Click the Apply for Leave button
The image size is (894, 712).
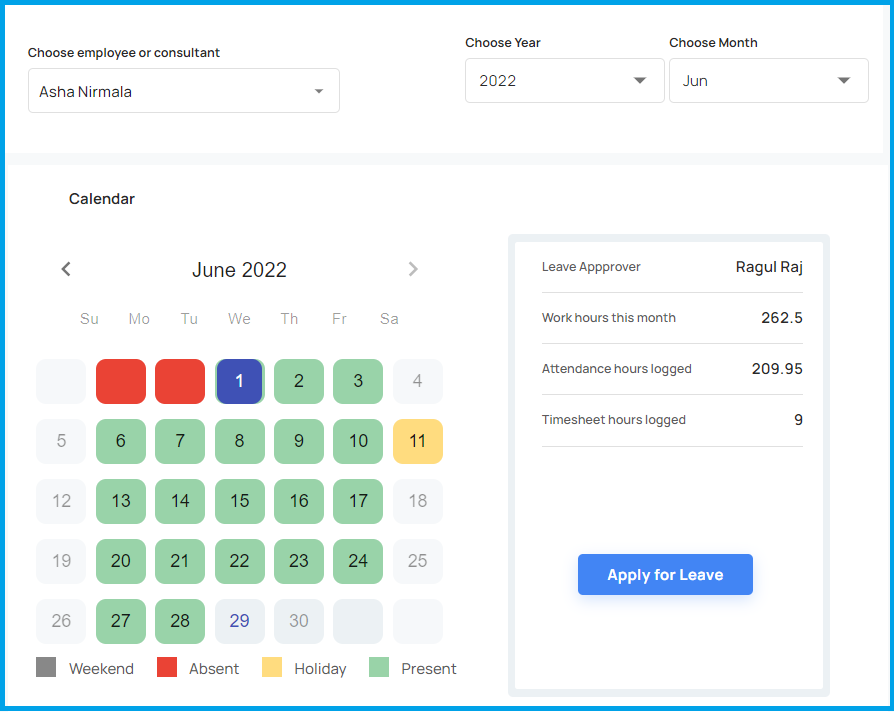tap(665, 575)
